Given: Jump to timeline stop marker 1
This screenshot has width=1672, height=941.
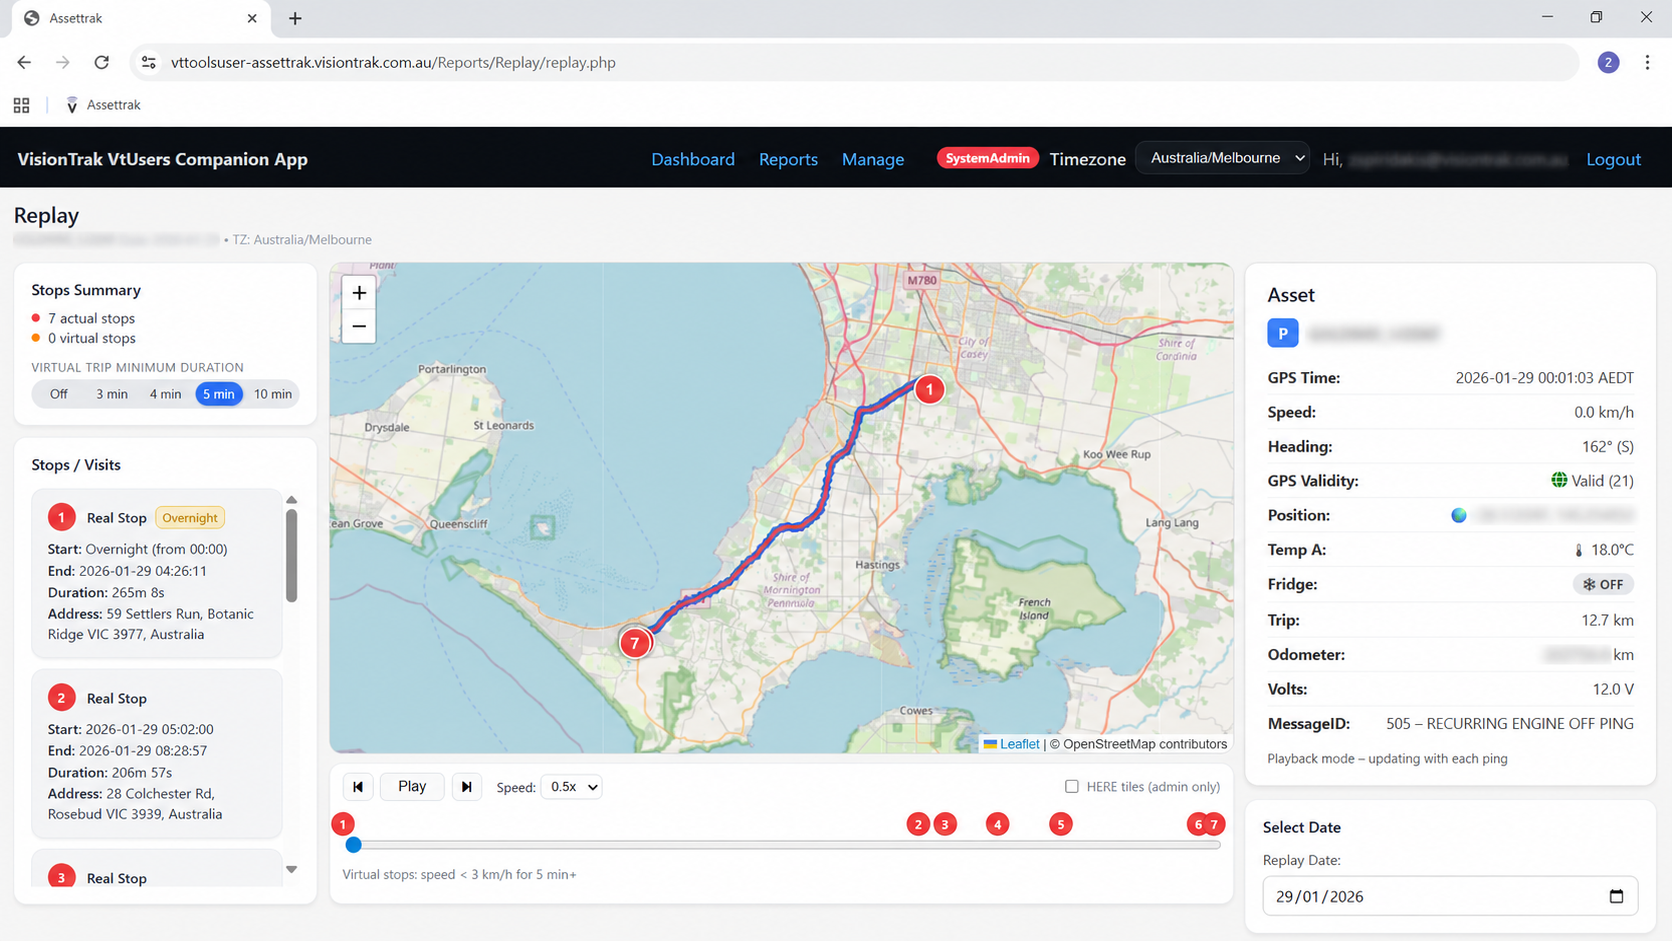Looking at the screenshot, I should click(343, 824).
